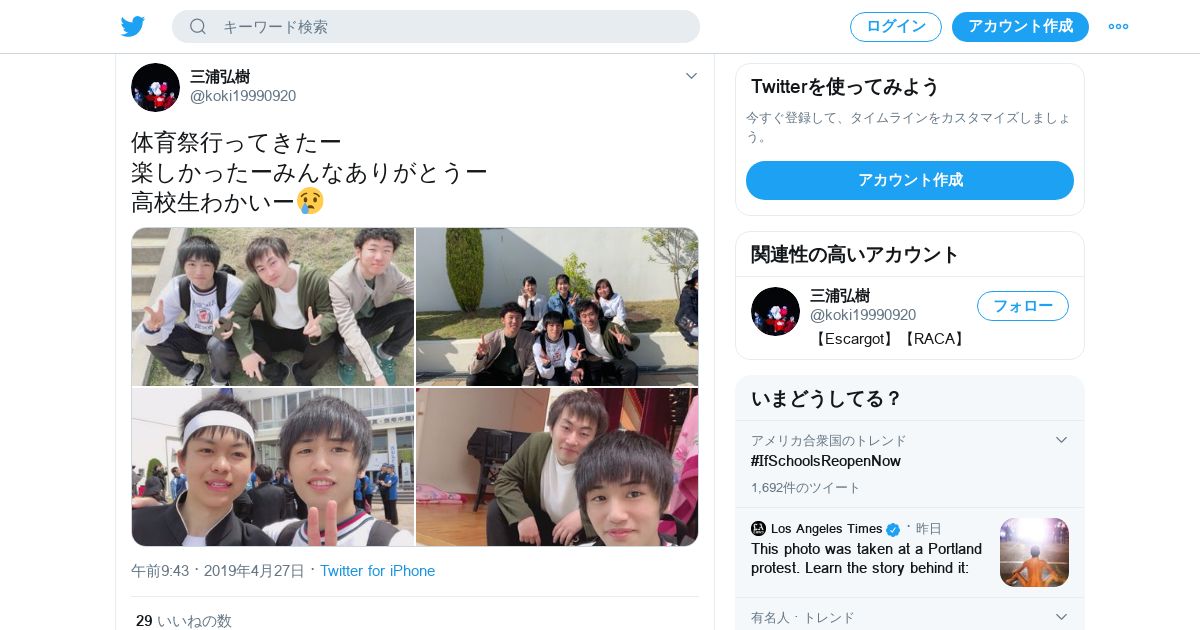Follow 三浦弘樹 with フォロー button
This screenshot has height=630, width=1200.
(1023, 306)
